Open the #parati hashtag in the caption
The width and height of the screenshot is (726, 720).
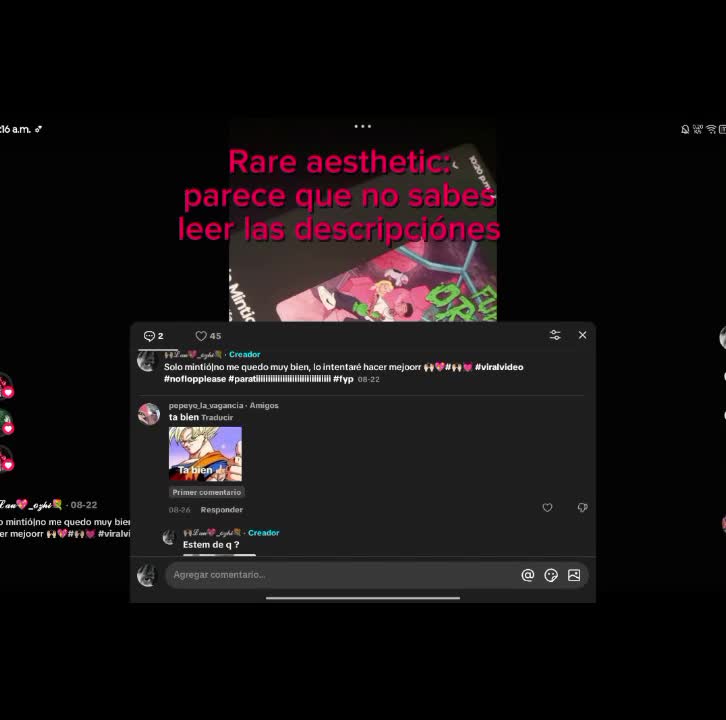point(280,379)
